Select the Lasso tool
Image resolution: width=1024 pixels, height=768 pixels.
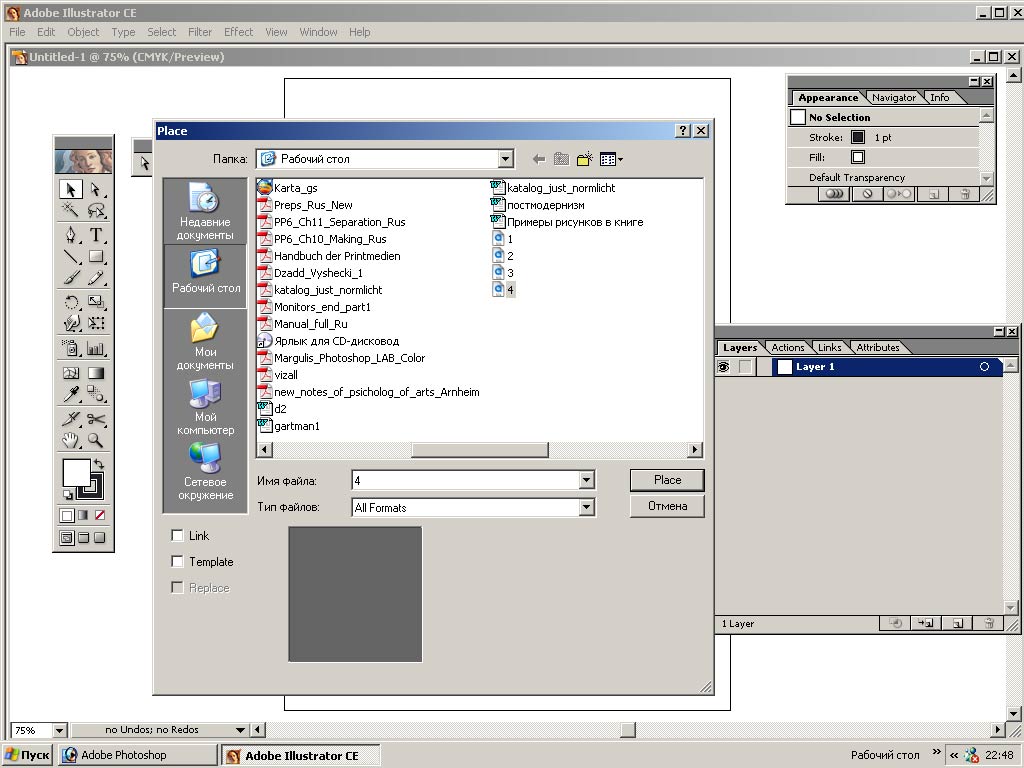tap(96, 210)
